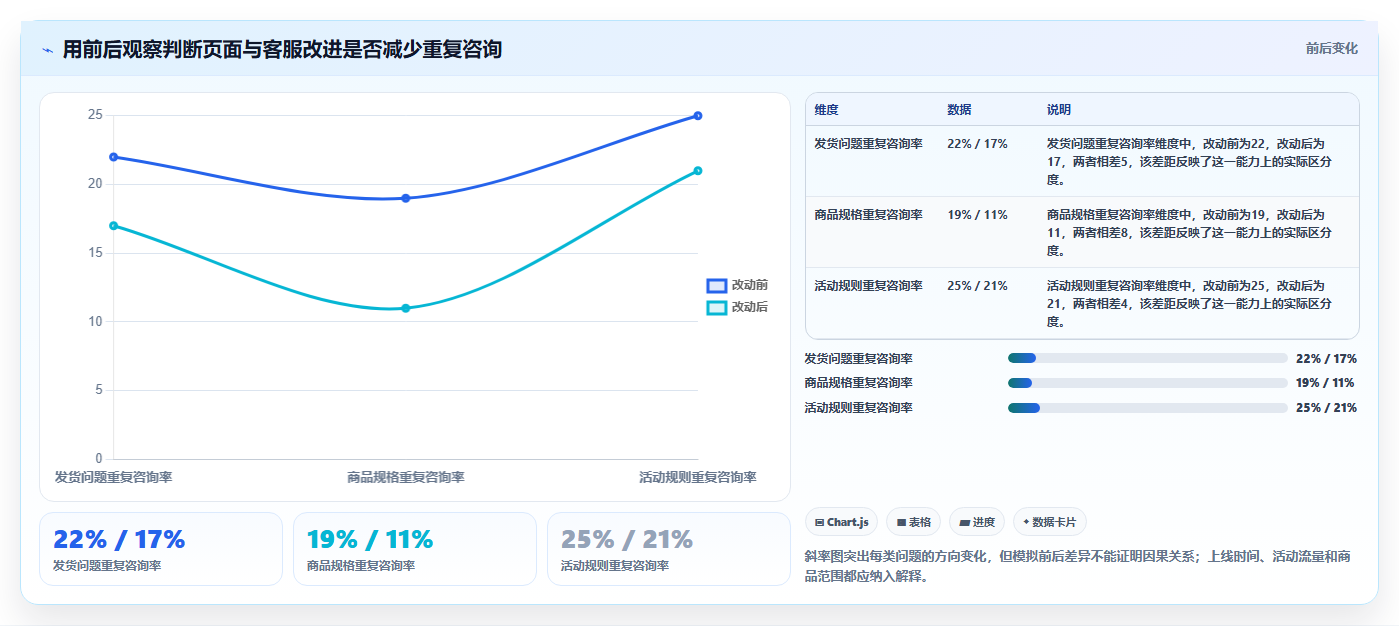This screenshot has height=626, width=1399.
Task: Select the Chart.js tag chip
Action: tap(841, 522)
